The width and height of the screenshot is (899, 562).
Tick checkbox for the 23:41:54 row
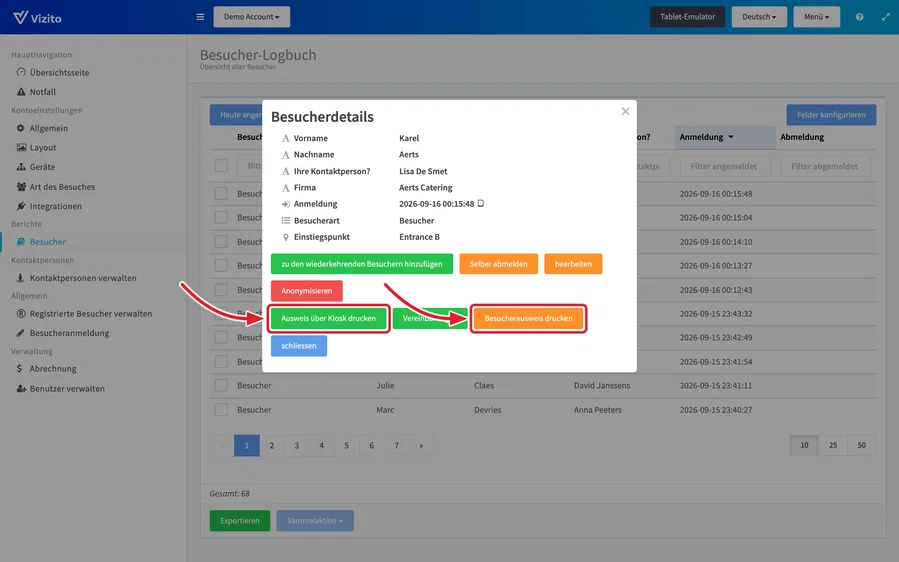tap(221, 362)
